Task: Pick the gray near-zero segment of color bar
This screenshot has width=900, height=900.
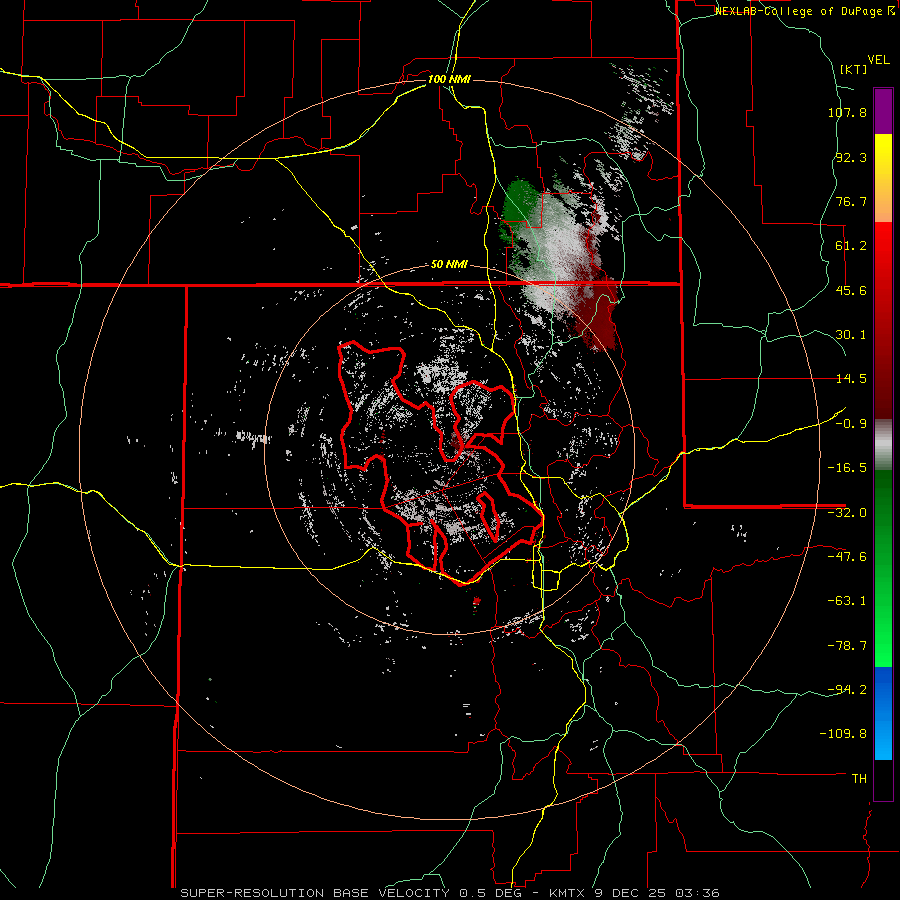Action: pyautogui.click(x=883, y=444)
